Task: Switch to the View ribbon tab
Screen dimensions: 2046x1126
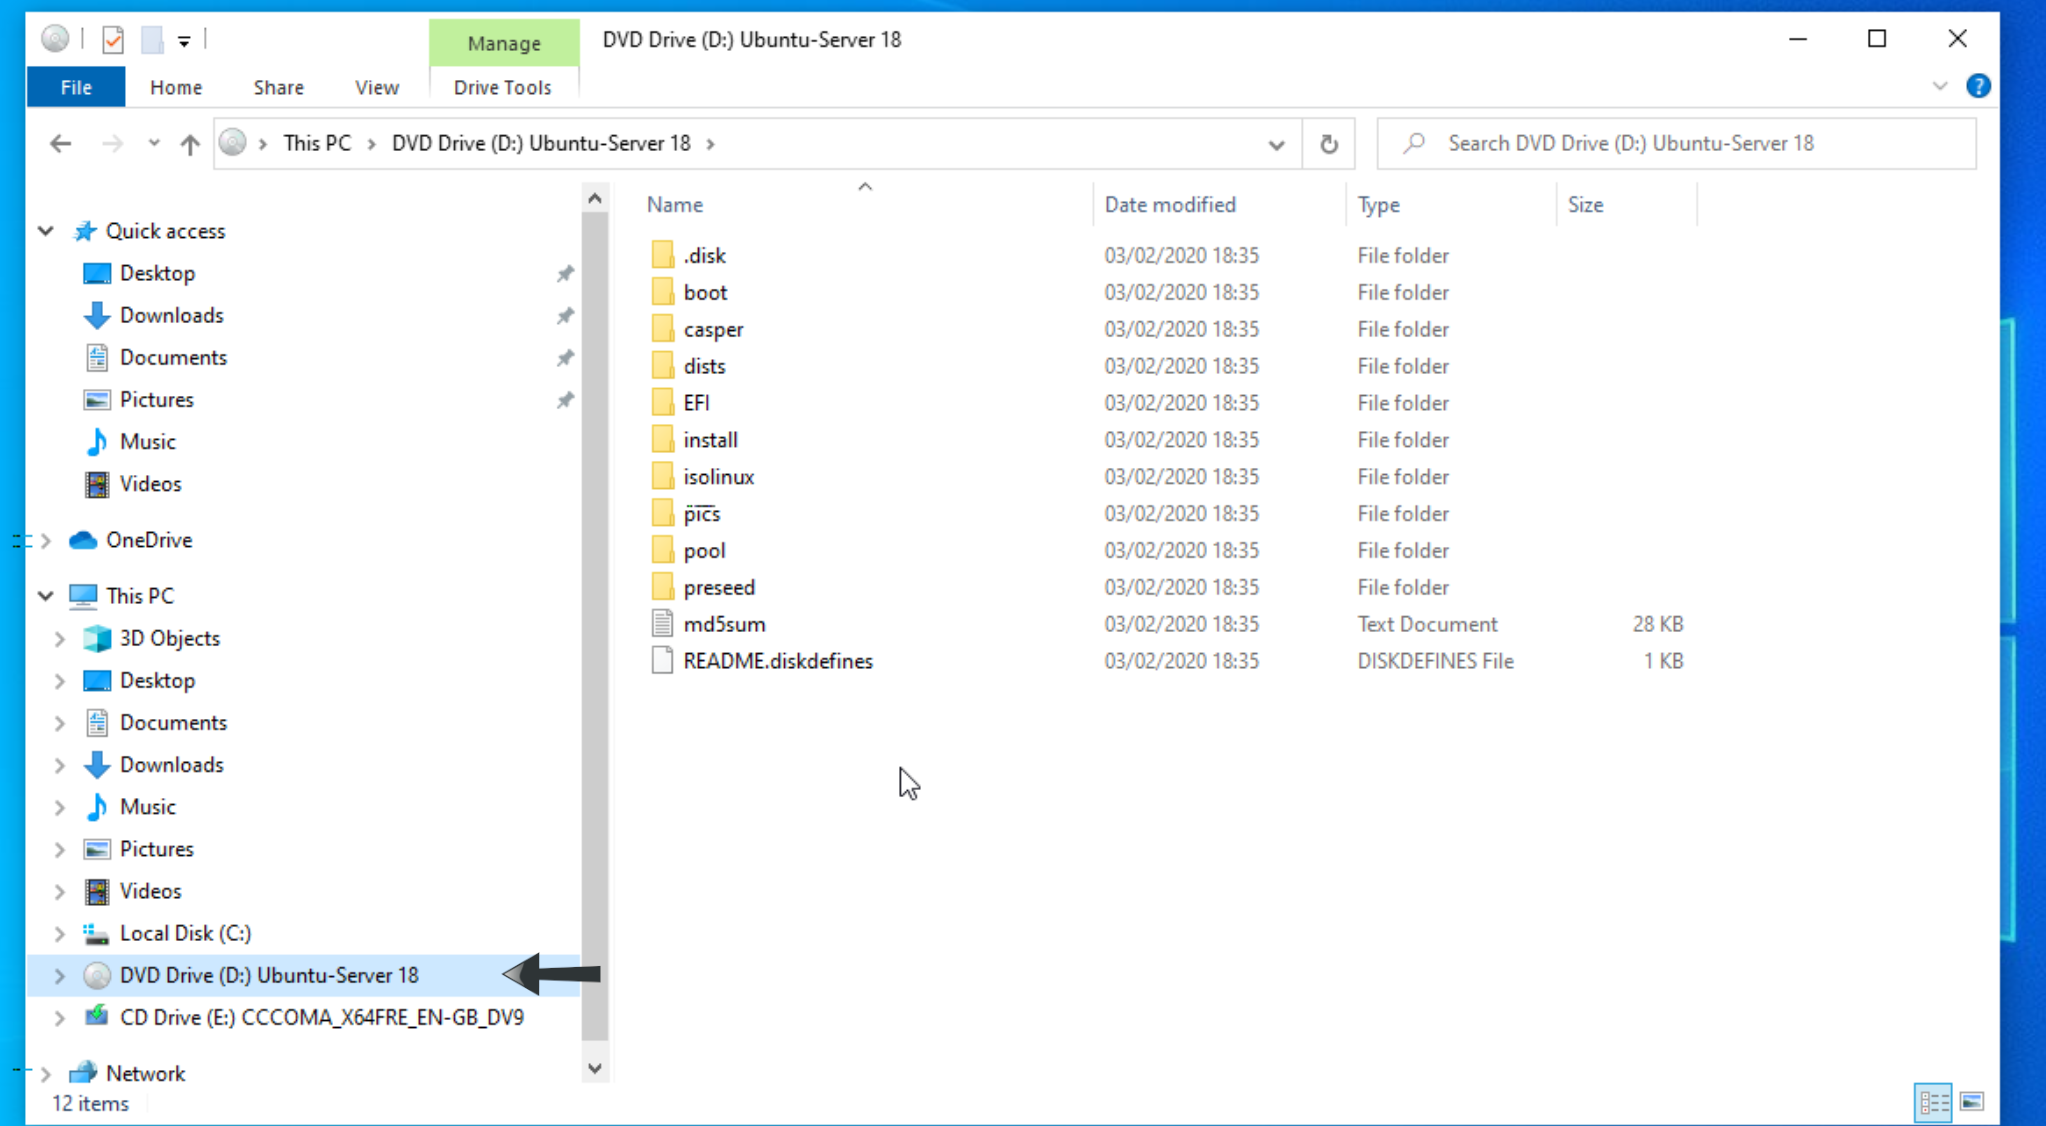Action: click(376, 87)
